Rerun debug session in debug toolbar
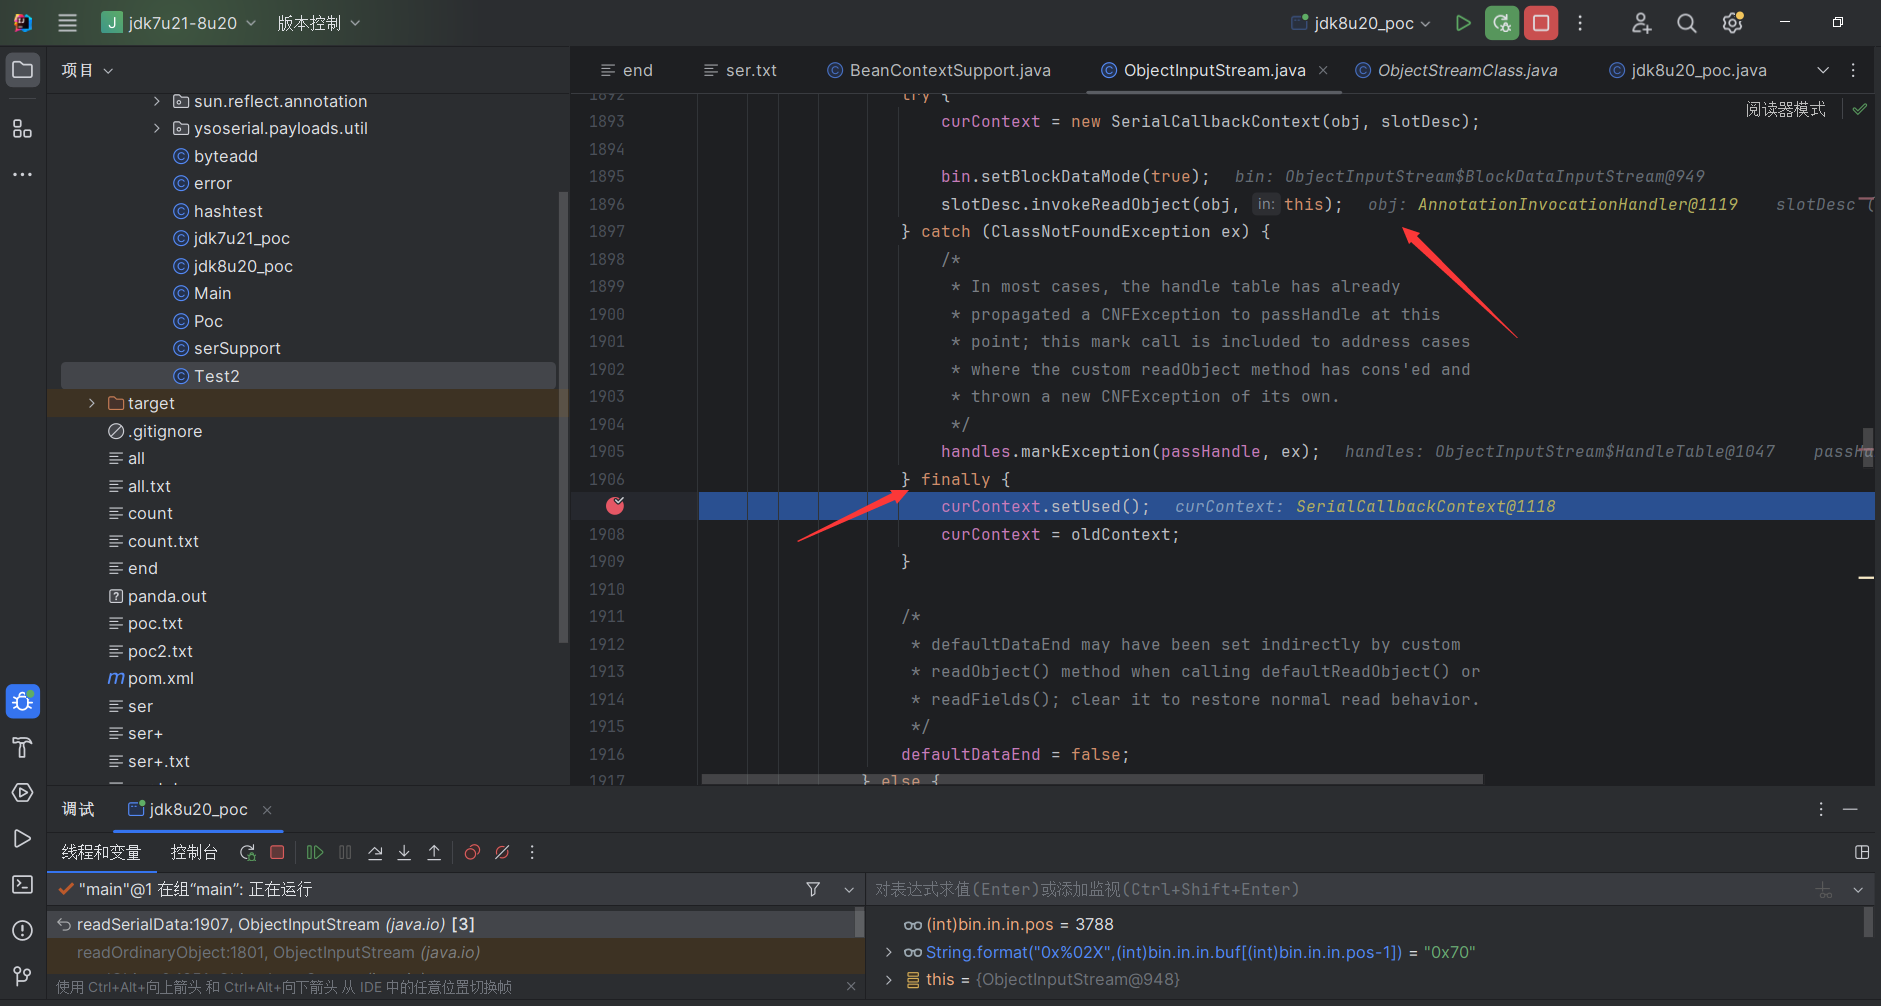The image size is (1881, 1006). (247, 852)
